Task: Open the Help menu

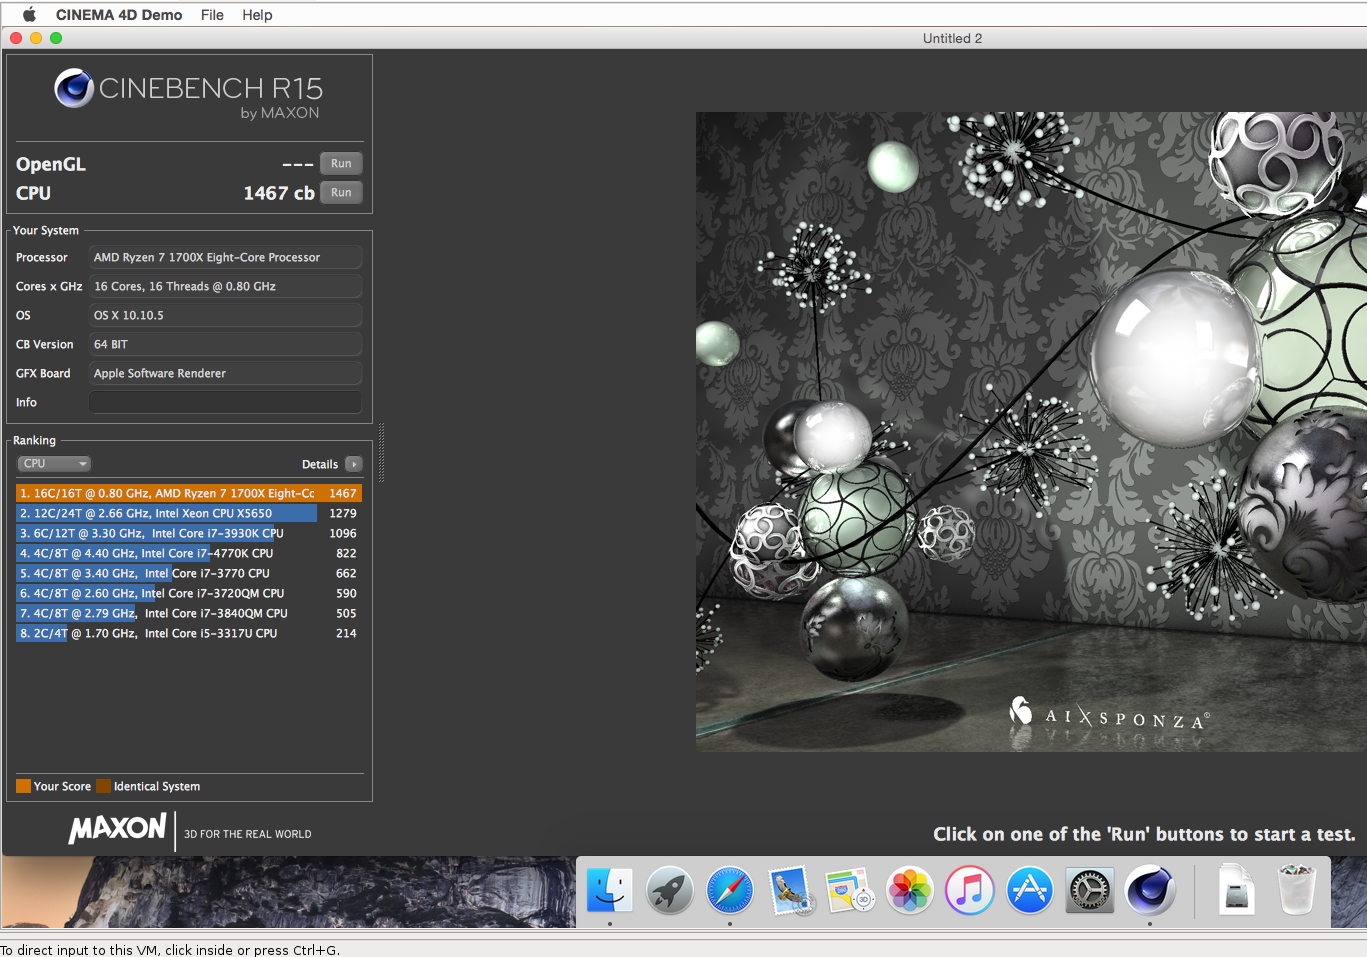Action: coord(257,15)
